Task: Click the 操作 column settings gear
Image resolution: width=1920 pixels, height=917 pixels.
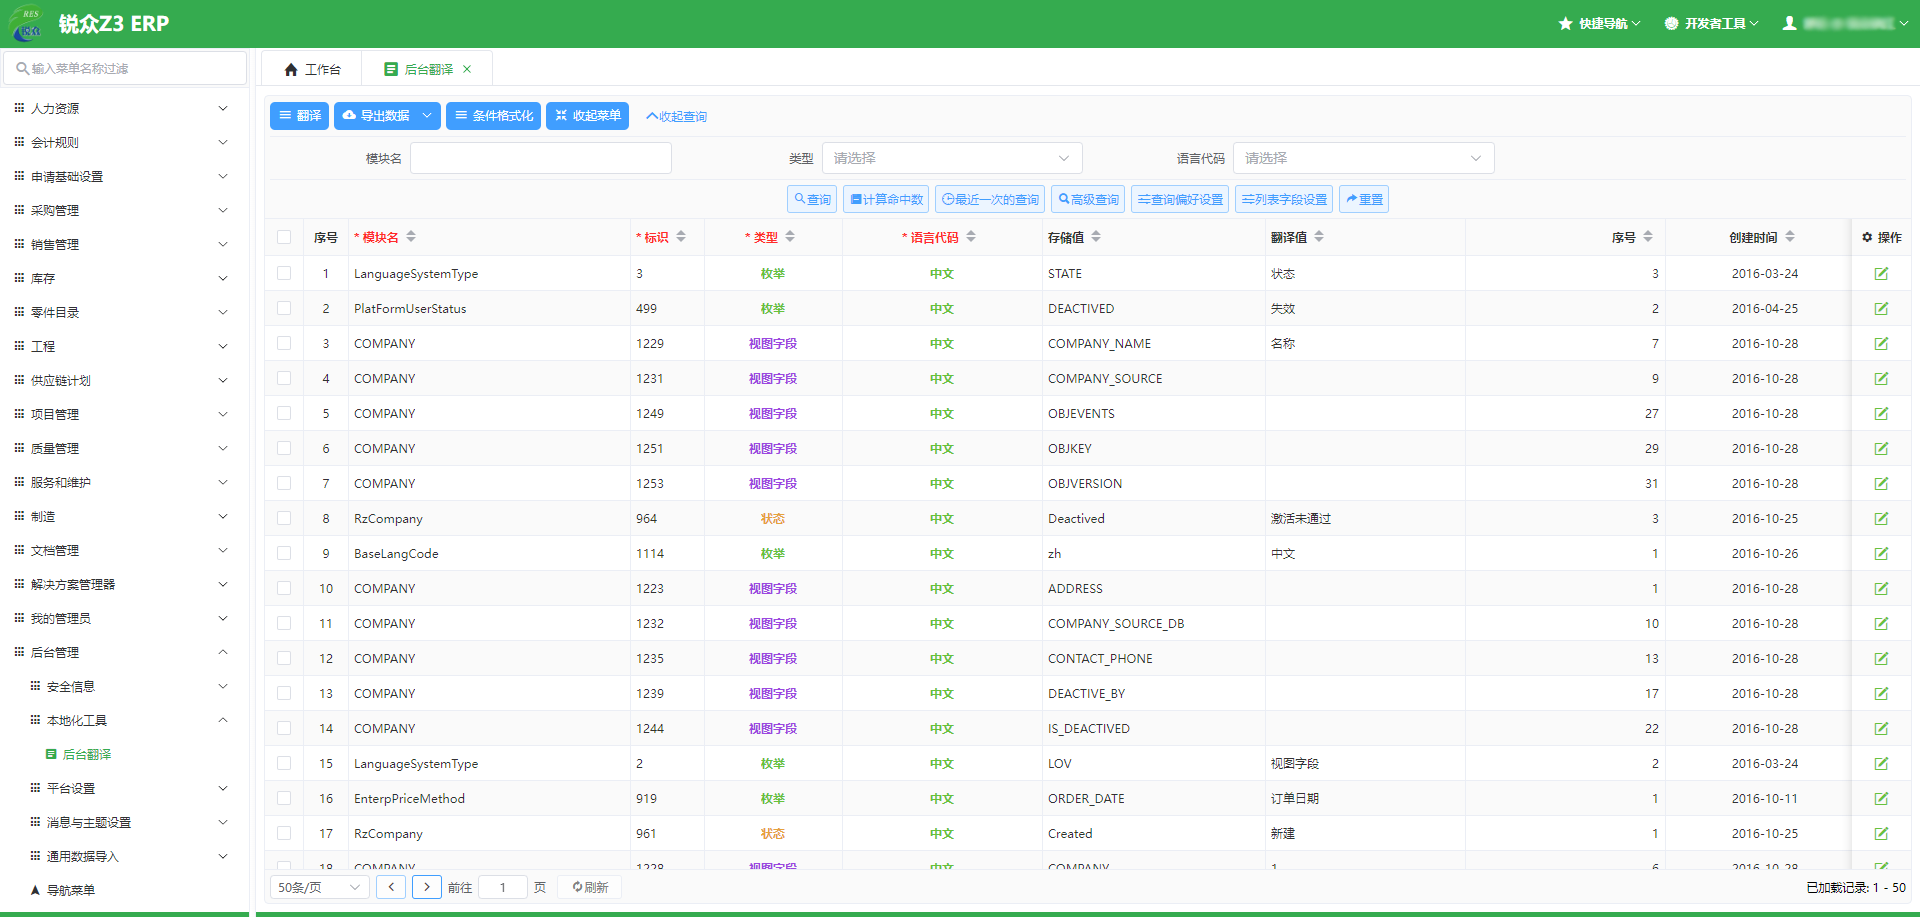Action: pos(1867,238)
